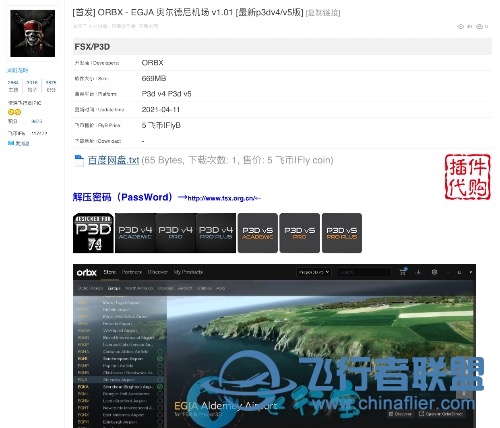Toggle the checked circle for Shoreham (Brighton)
This screenshot has height=428, width=500.
point(160,387)
